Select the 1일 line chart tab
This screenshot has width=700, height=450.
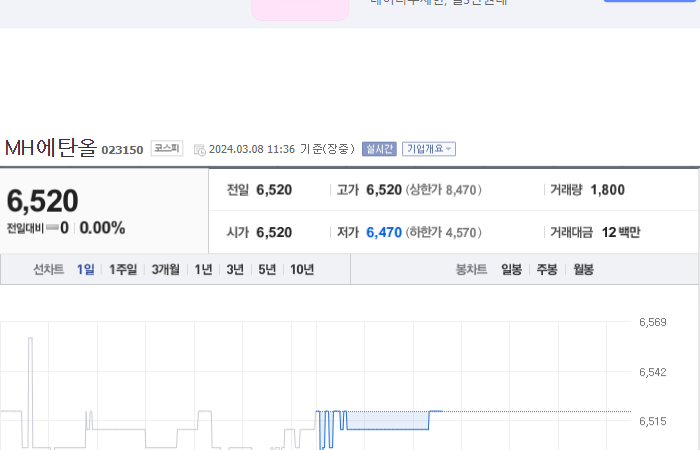click(85, 269)
